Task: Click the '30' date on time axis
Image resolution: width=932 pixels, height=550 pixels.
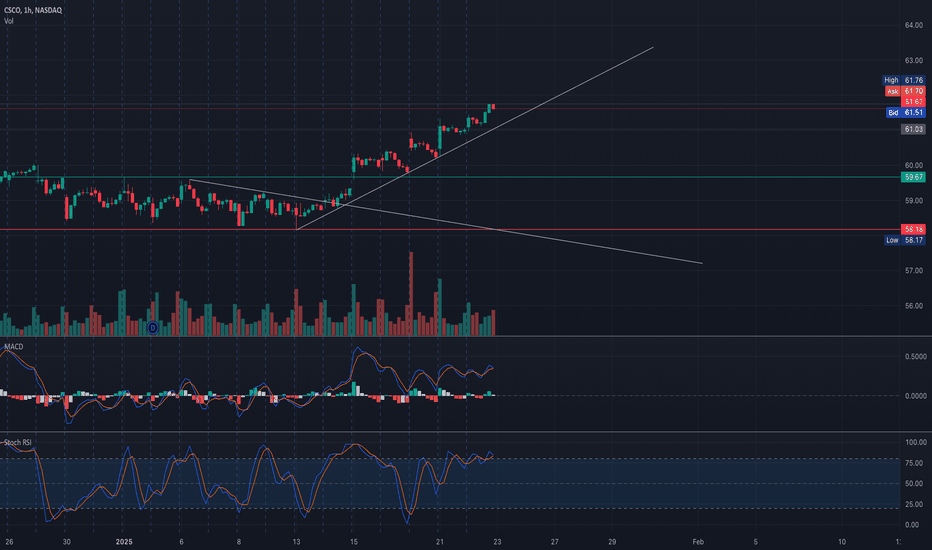Action: 67,542
